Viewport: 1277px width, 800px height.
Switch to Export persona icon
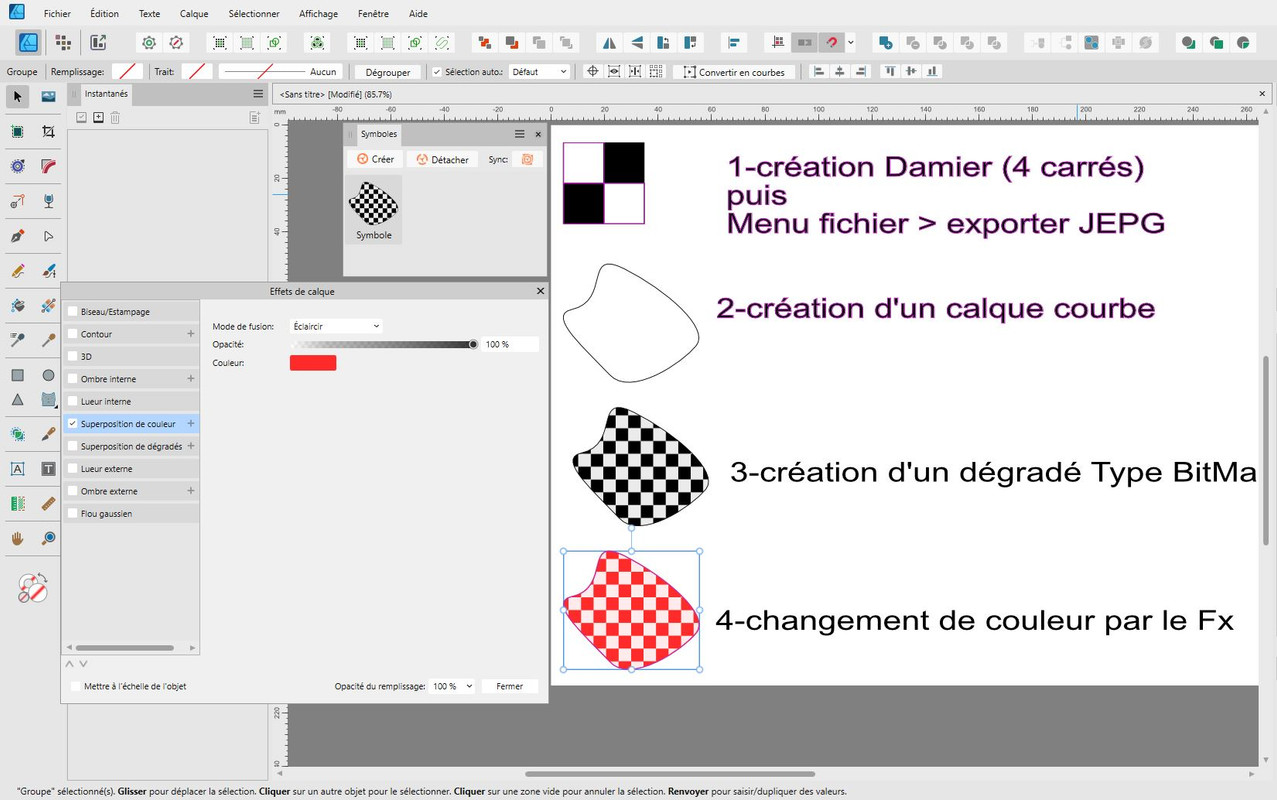pyautogui.click(x=97, y=42)
